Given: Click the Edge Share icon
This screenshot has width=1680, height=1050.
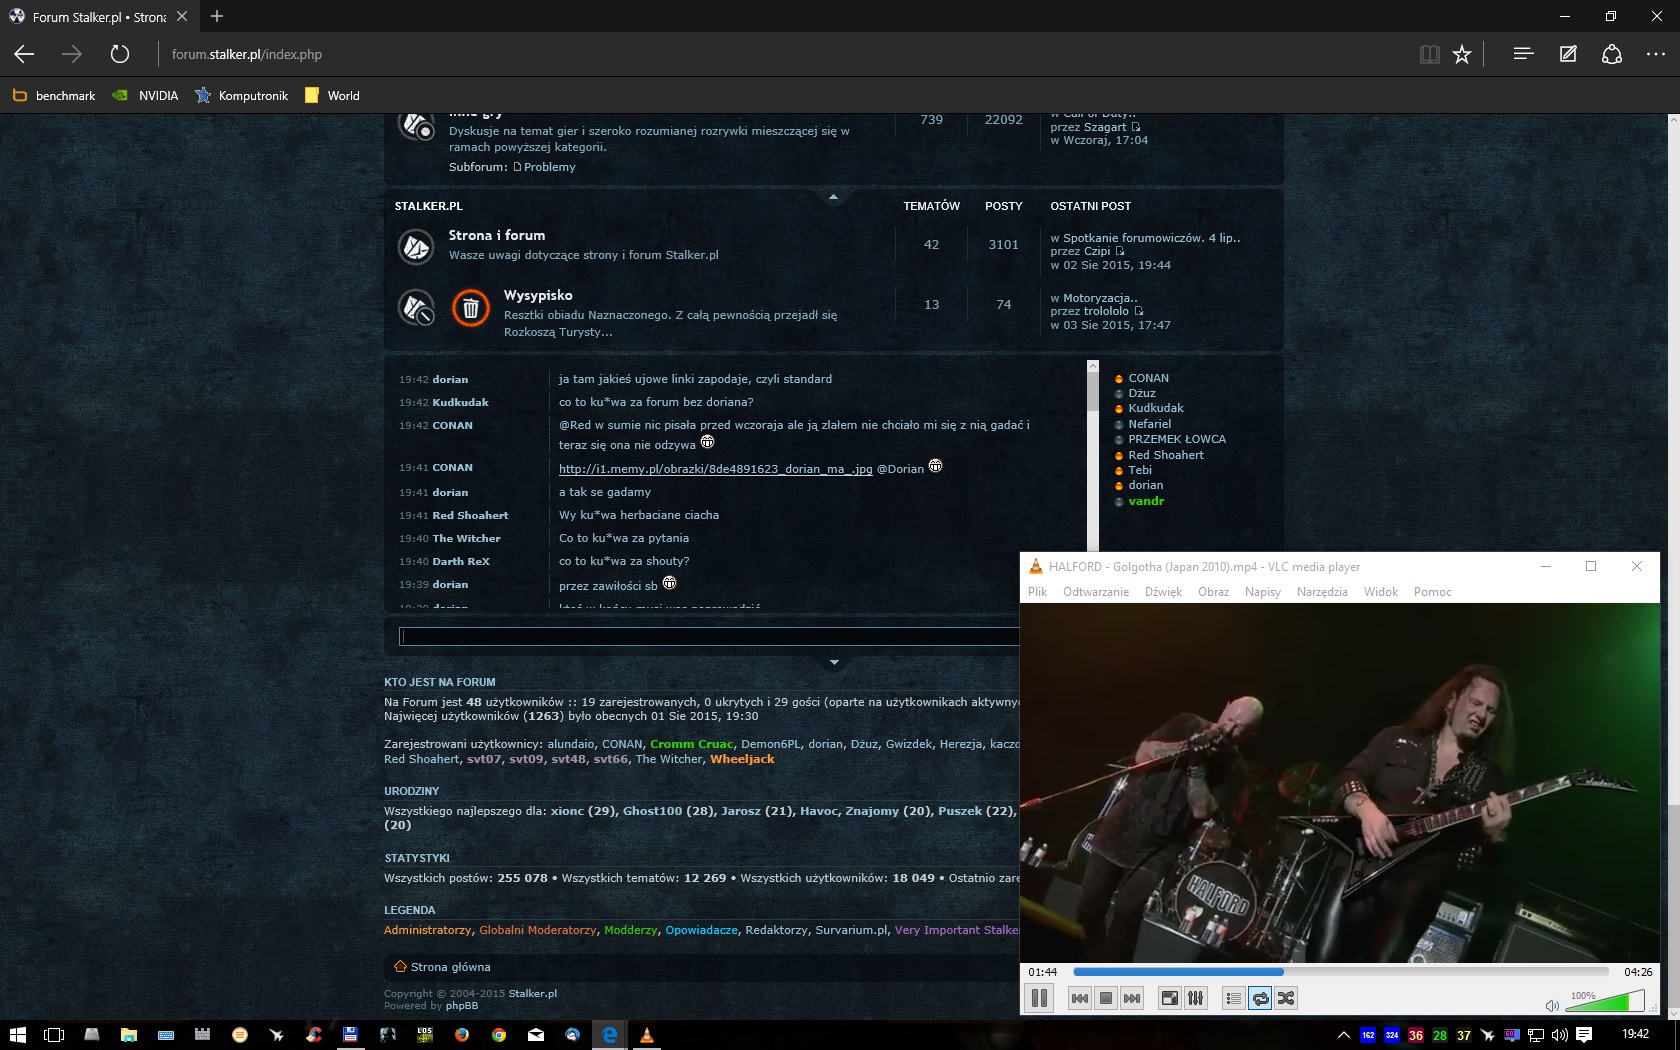Looking at the screenshot, I should pos(1612,54).
